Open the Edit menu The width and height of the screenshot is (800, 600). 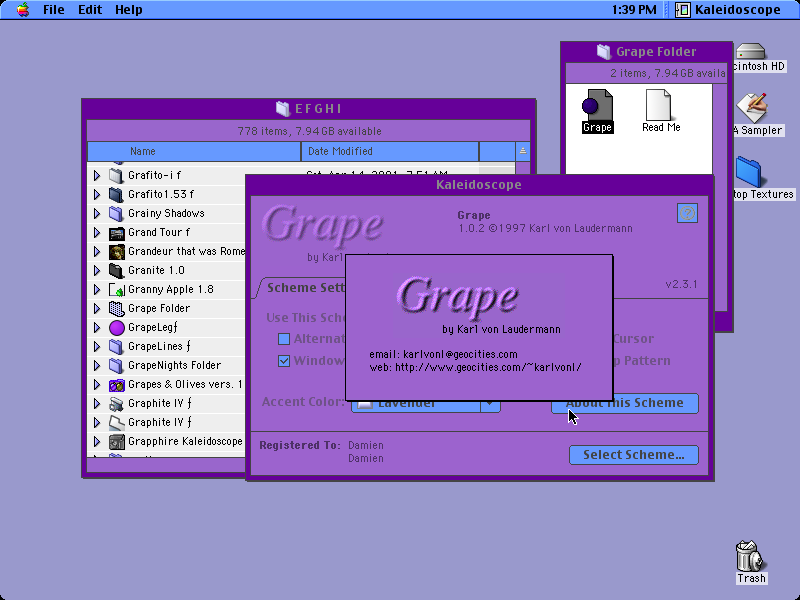point(90,10)
